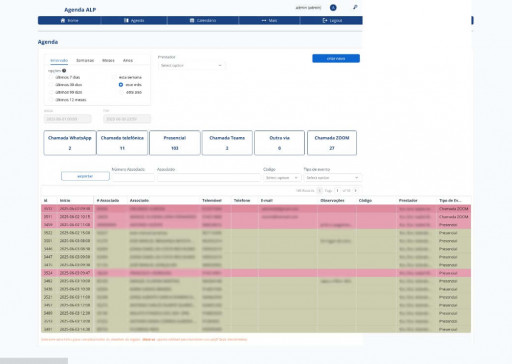Viewport: 512px width, 364px height.
Task: Sort by the Início column header
Action: tap(65, 201)
